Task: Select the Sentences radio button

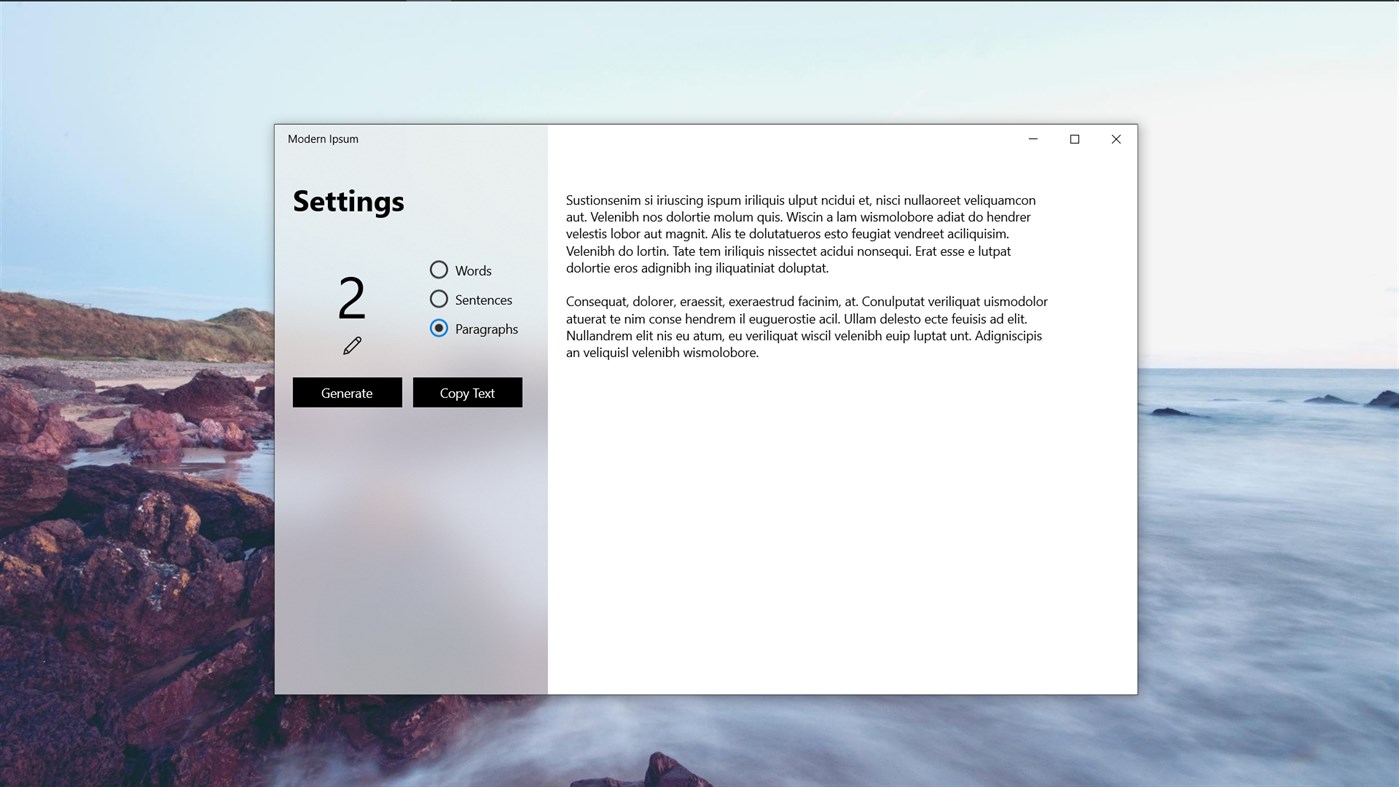Action: [x=438, y=299]
